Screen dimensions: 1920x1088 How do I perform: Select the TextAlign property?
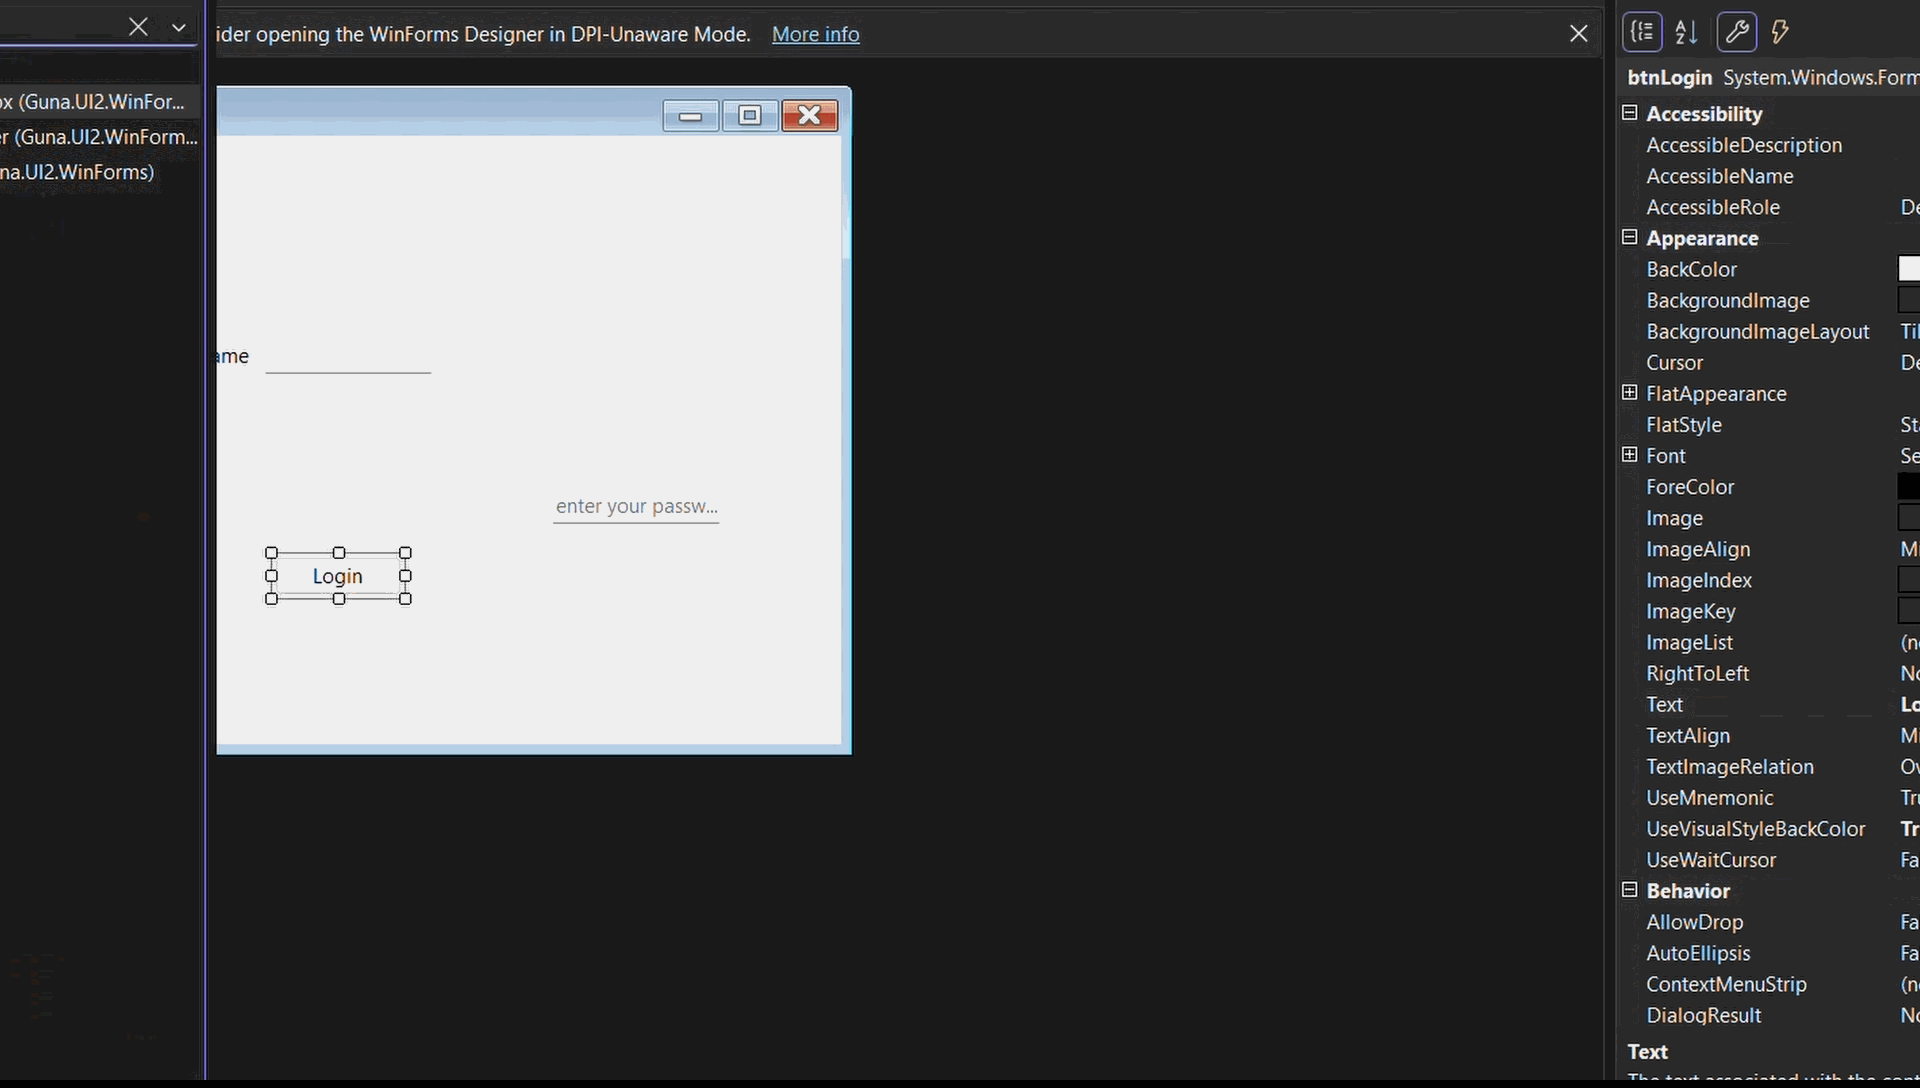click(x=1688, y=735)
